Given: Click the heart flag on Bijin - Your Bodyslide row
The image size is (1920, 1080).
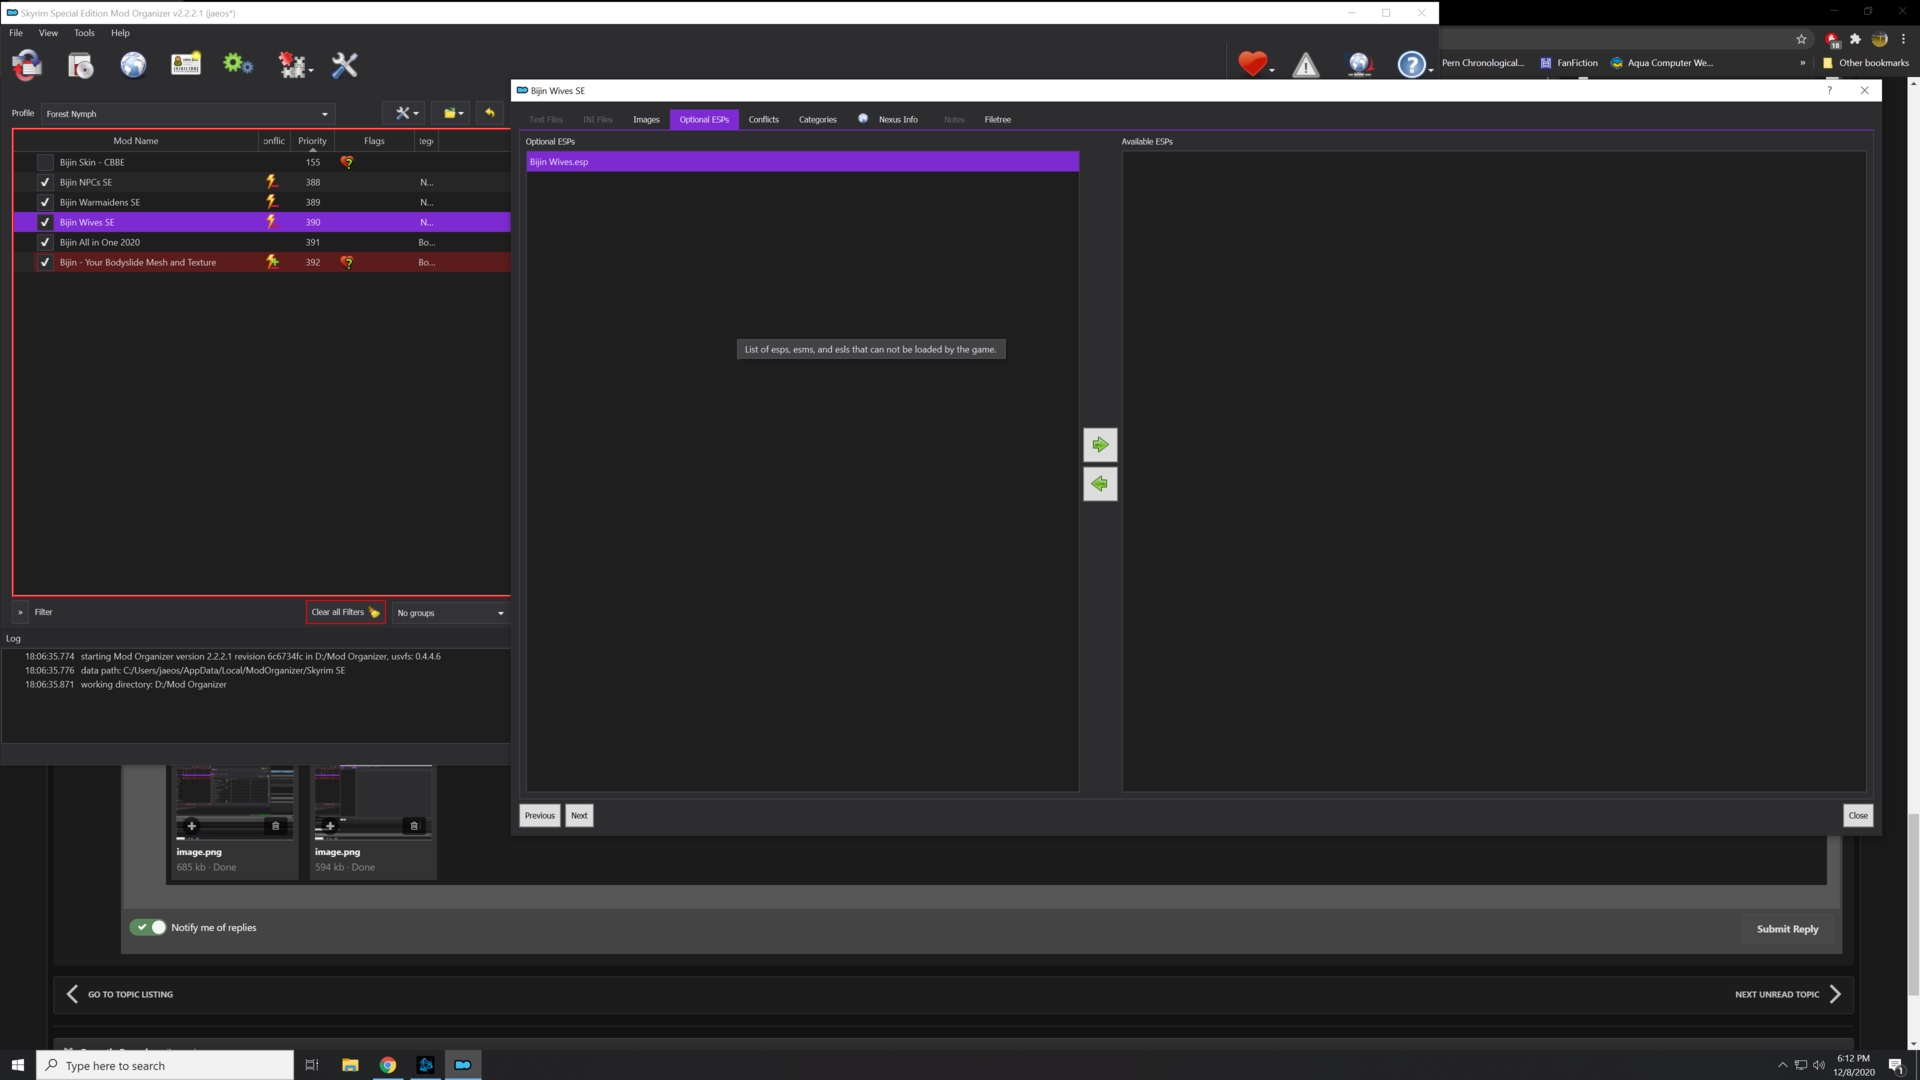Looking at the screenshot, I should tap(347, 262).
